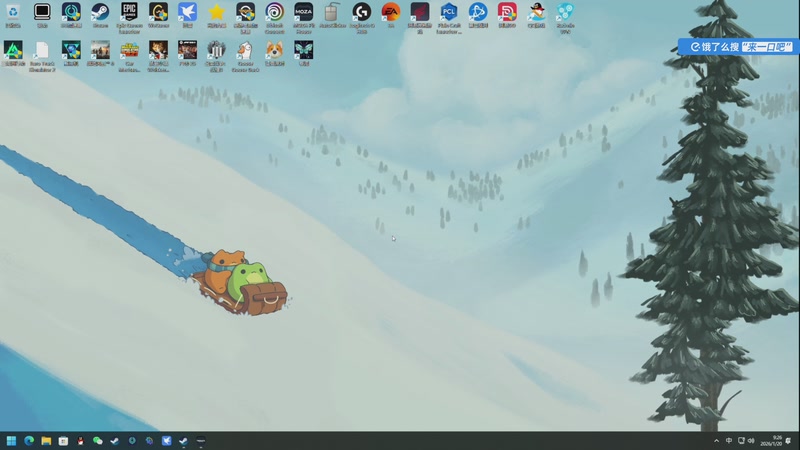Open File Explorer from taskbar
The height and width of the screenshot is (450, 800).
(x=46, y=440)
